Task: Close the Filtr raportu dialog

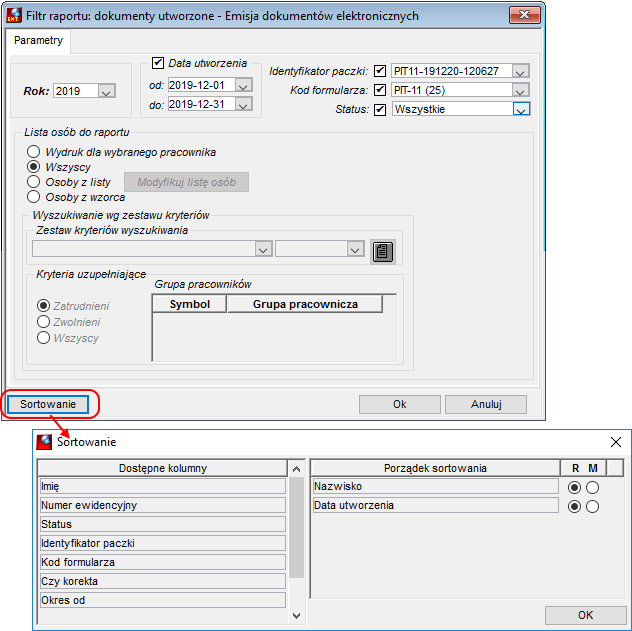Action: click(x=524, y=15)
